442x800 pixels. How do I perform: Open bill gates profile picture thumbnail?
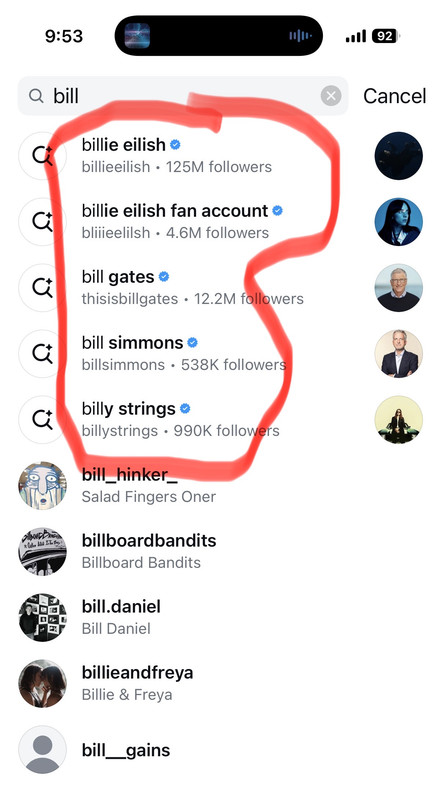tap(399, 287)
